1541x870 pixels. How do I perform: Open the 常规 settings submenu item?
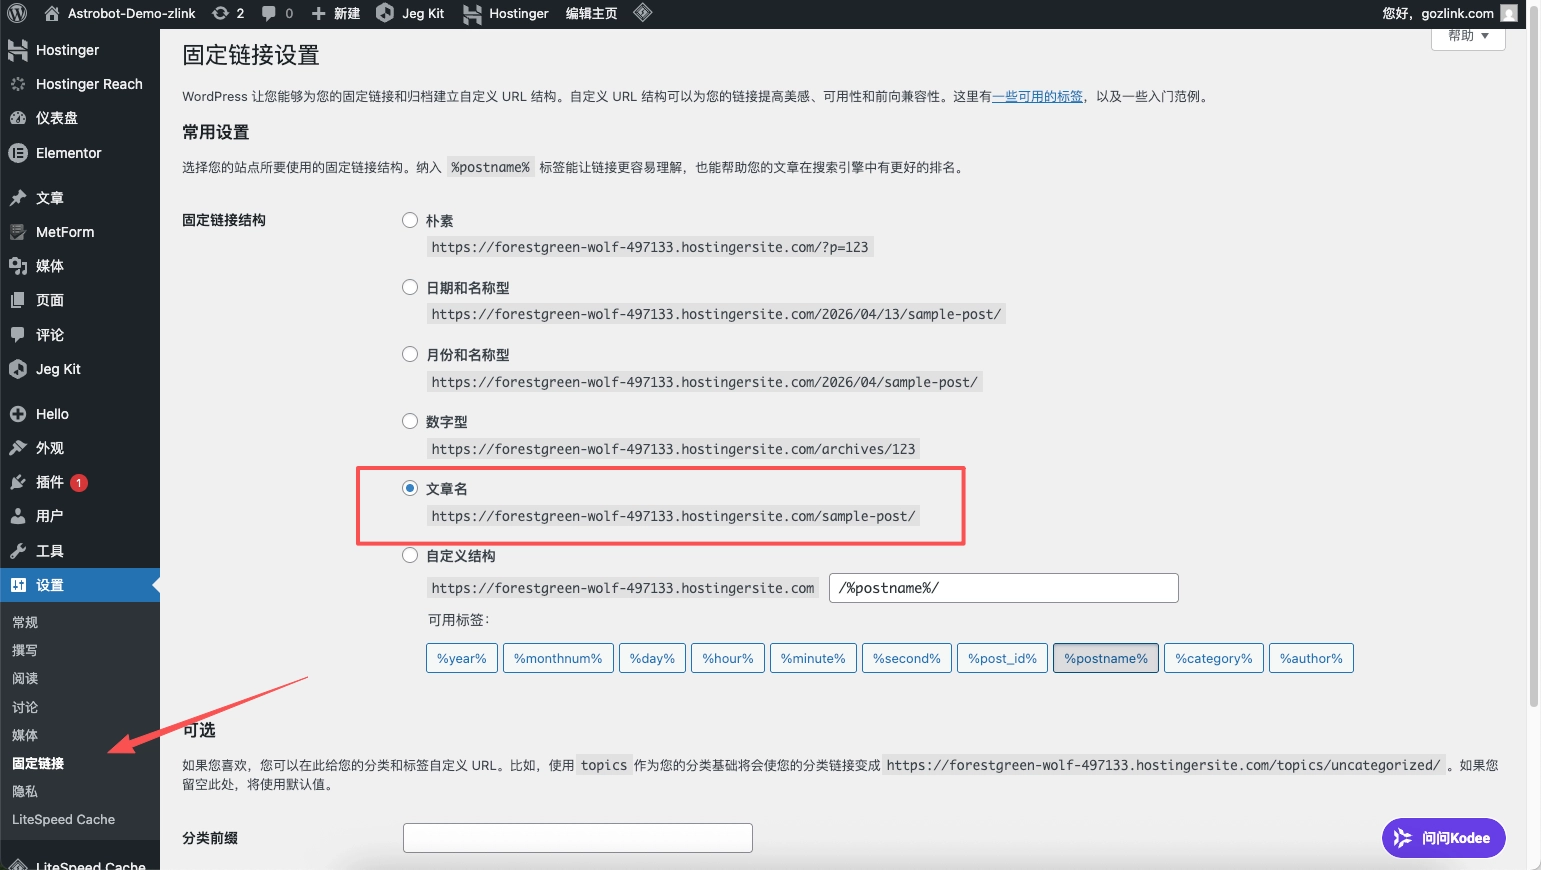25,622
